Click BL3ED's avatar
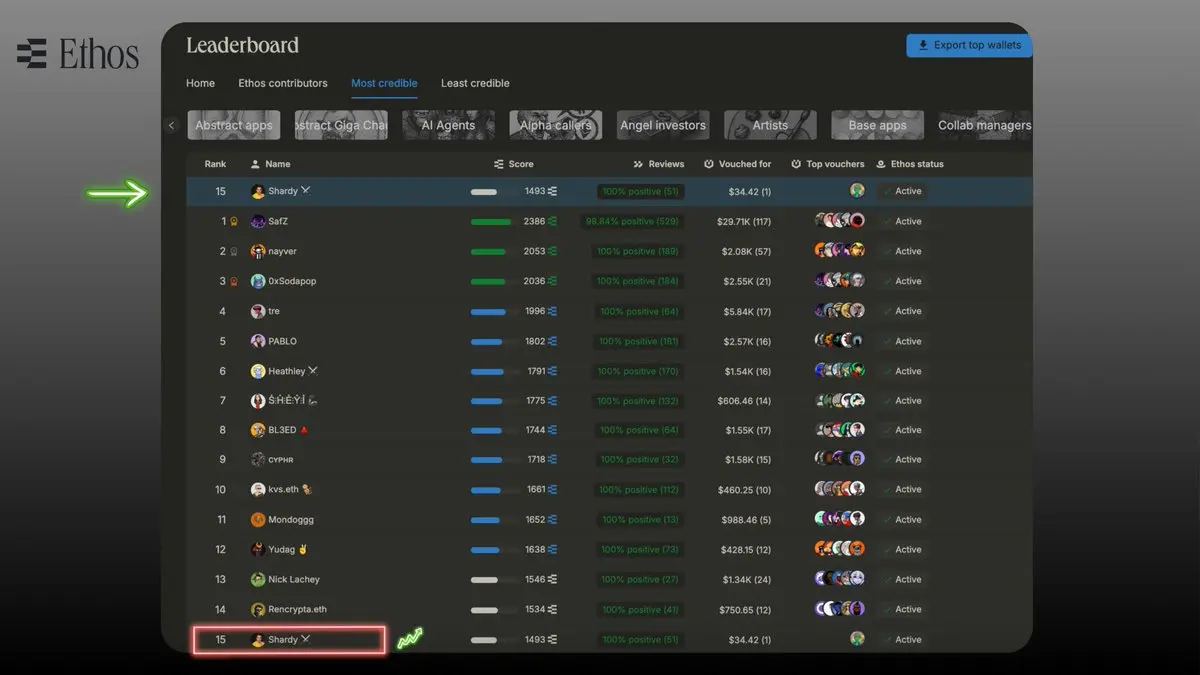The height and width of the screenshot is (675, 1200). click(x=258, y=430)
